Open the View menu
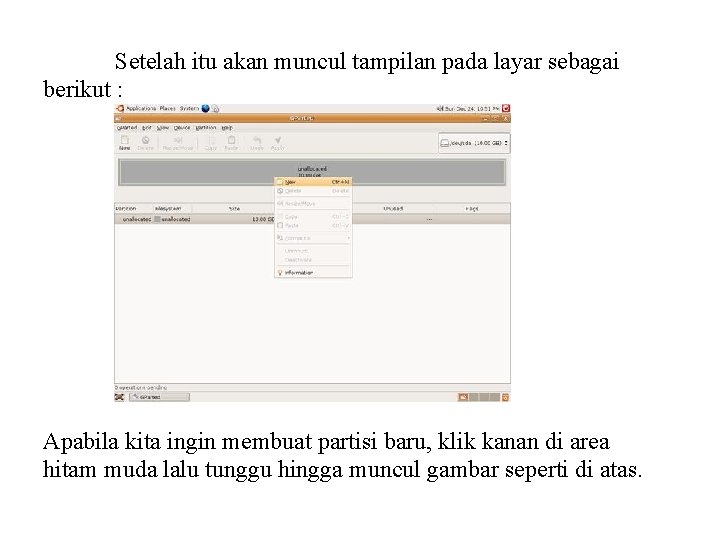This screenshot has height=540, width=720. pos(163,128)
